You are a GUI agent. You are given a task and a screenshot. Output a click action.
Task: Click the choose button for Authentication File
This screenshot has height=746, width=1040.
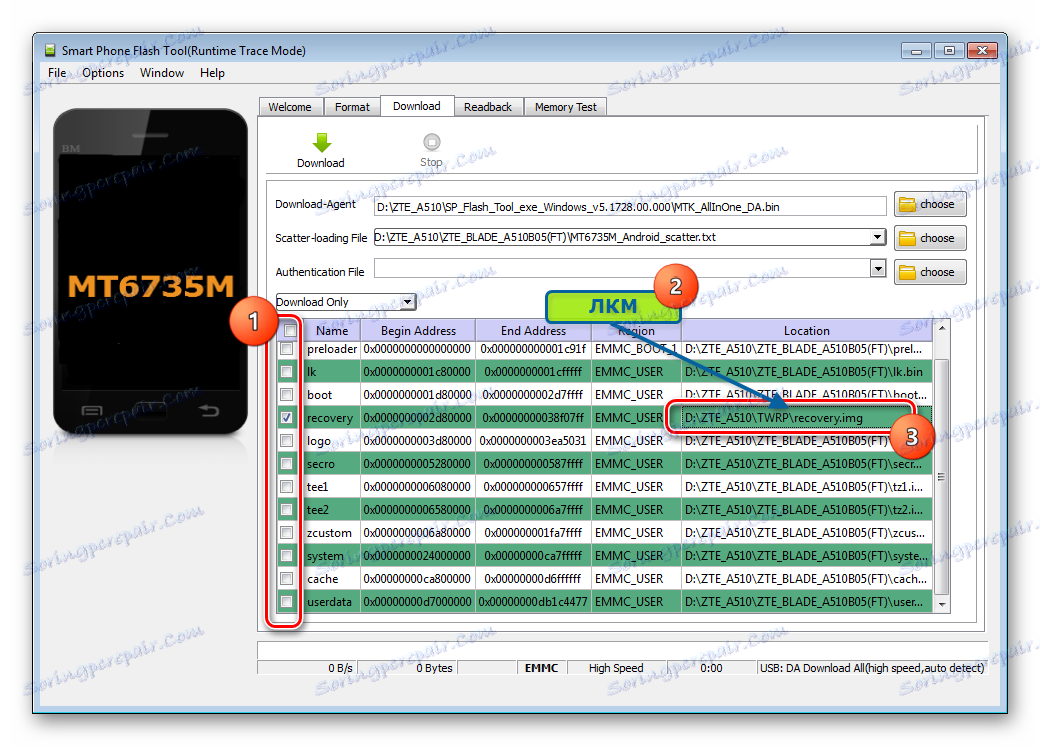pos(929,271)
